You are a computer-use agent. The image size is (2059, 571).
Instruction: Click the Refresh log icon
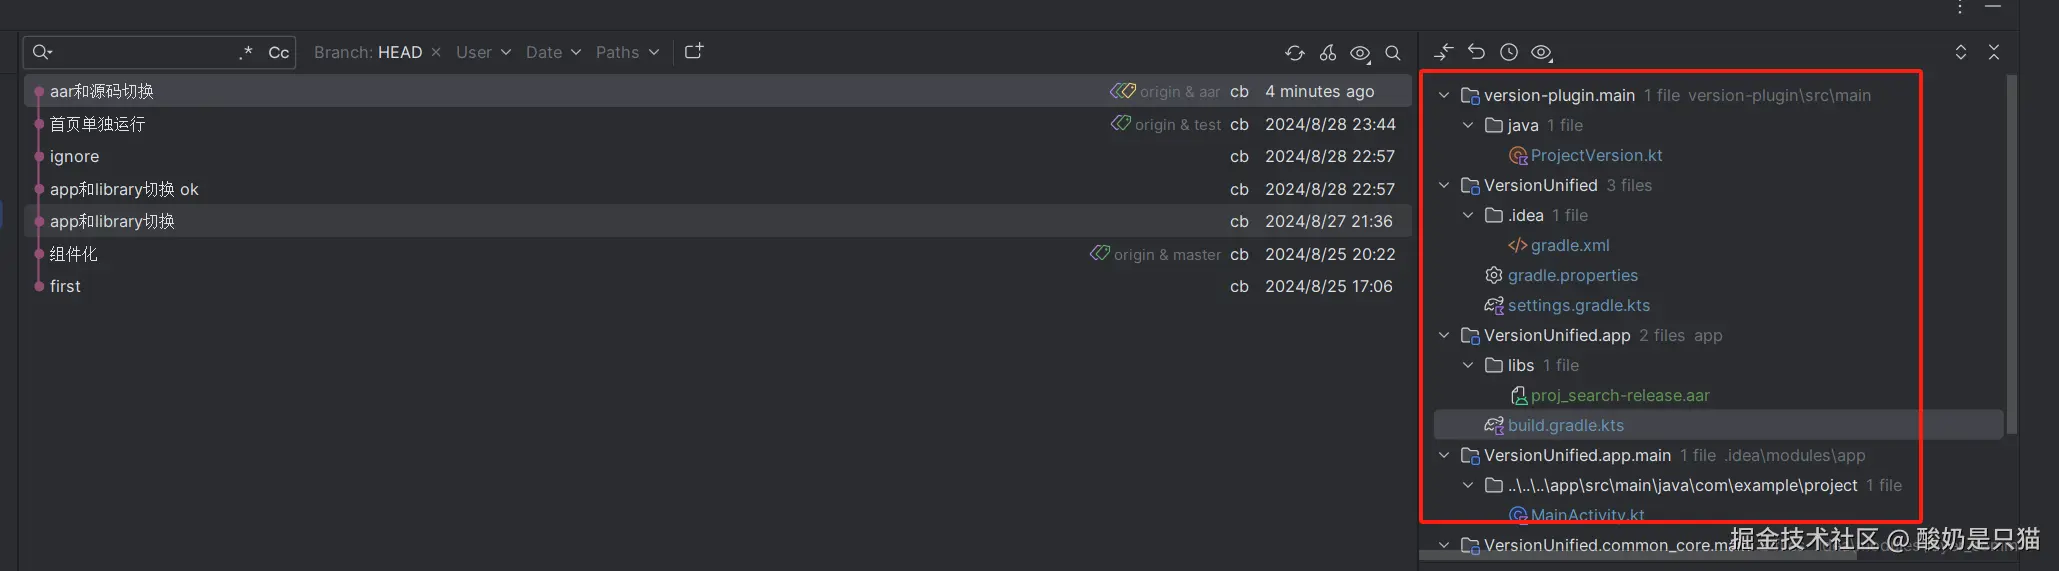pyautogui.click(x=1295, y=53)
